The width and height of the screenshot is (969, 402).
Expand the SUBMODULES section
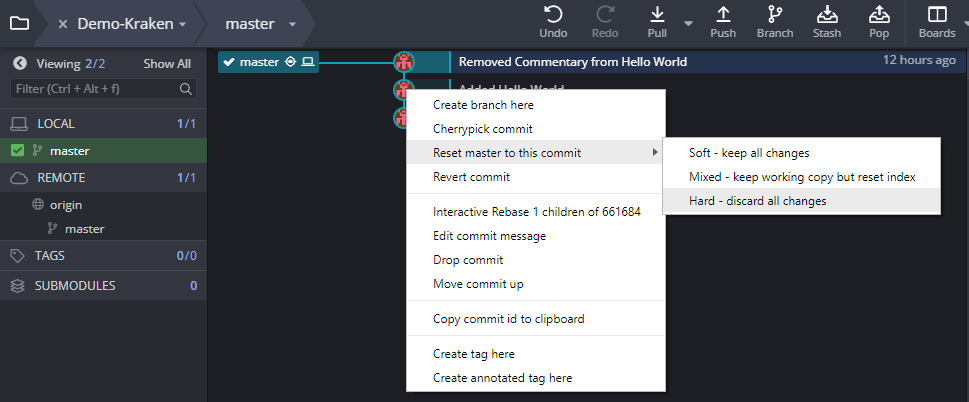click(104, 286)
